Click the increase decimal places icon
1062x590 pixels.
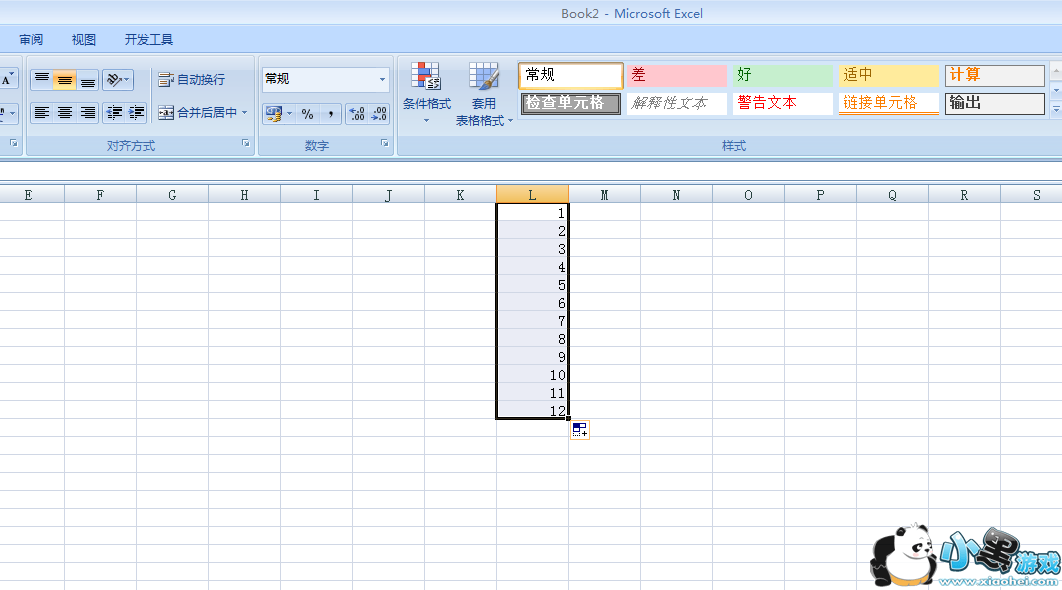pyautogui.click(x=356, y=114)
